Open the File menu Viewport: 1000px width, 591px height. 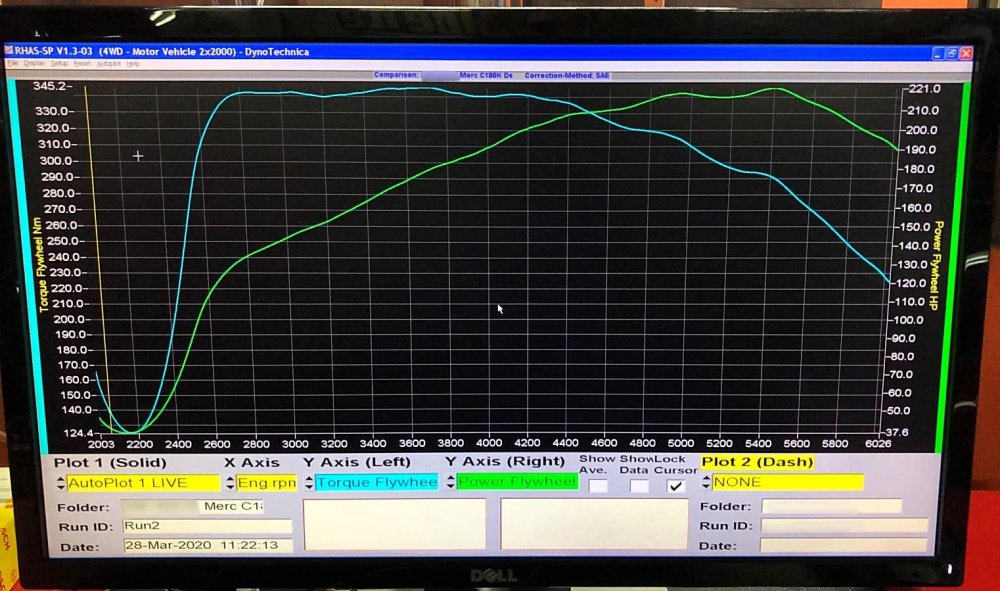point(12,63)
